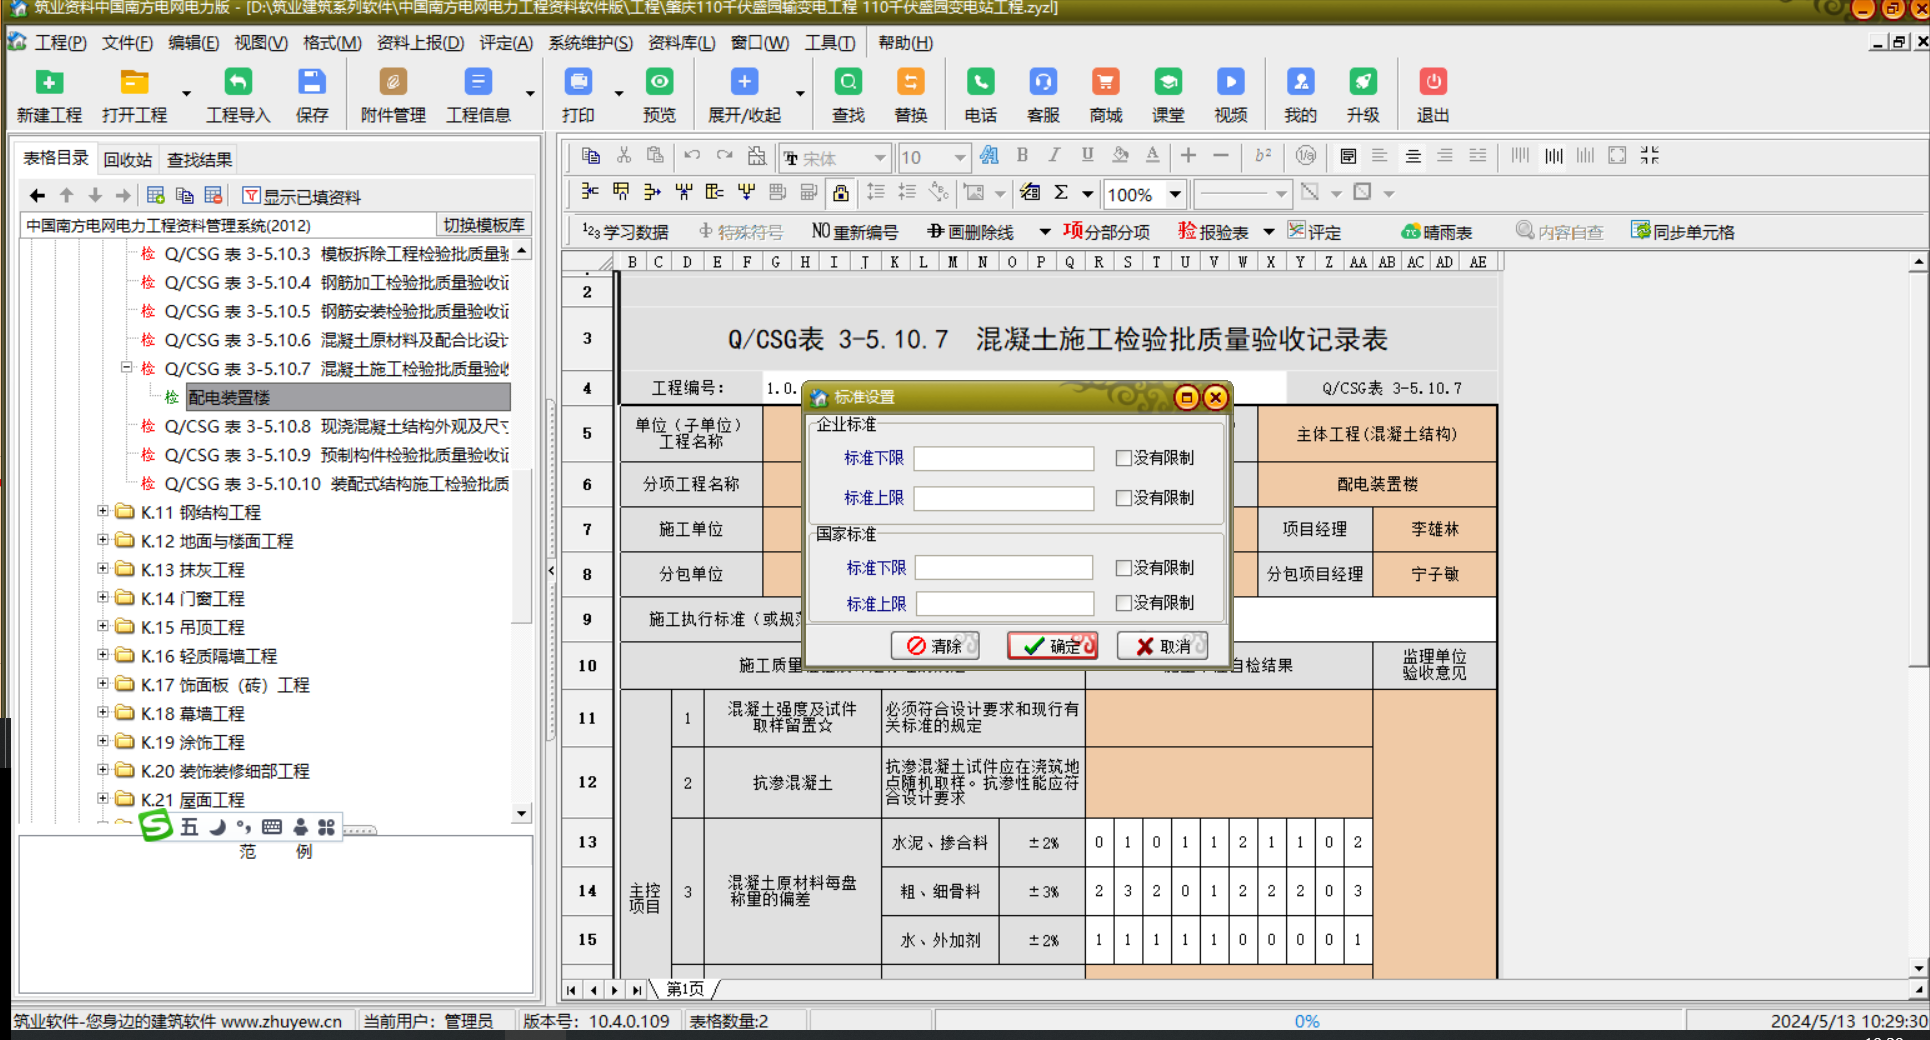Open the 格式(M) menu
Screen dimensions: 1930x1040
332,42
